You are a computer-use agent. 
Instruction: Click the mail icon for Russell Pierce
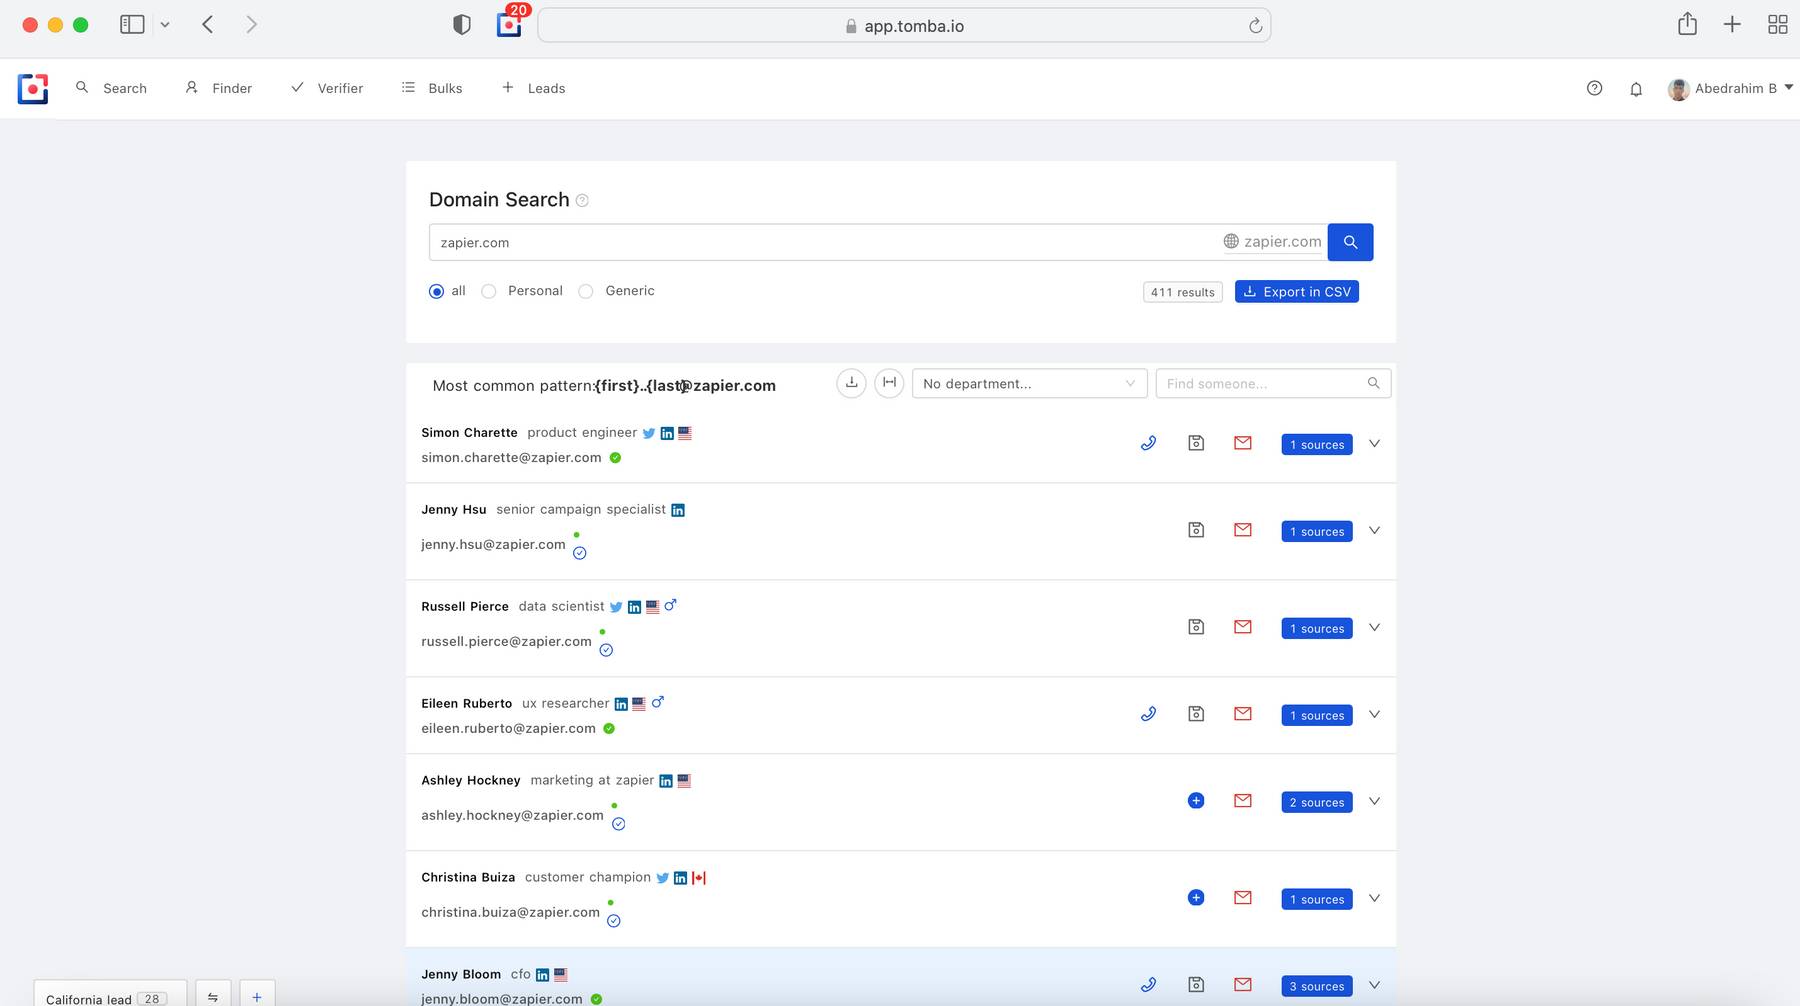[x=1243, y=627]
